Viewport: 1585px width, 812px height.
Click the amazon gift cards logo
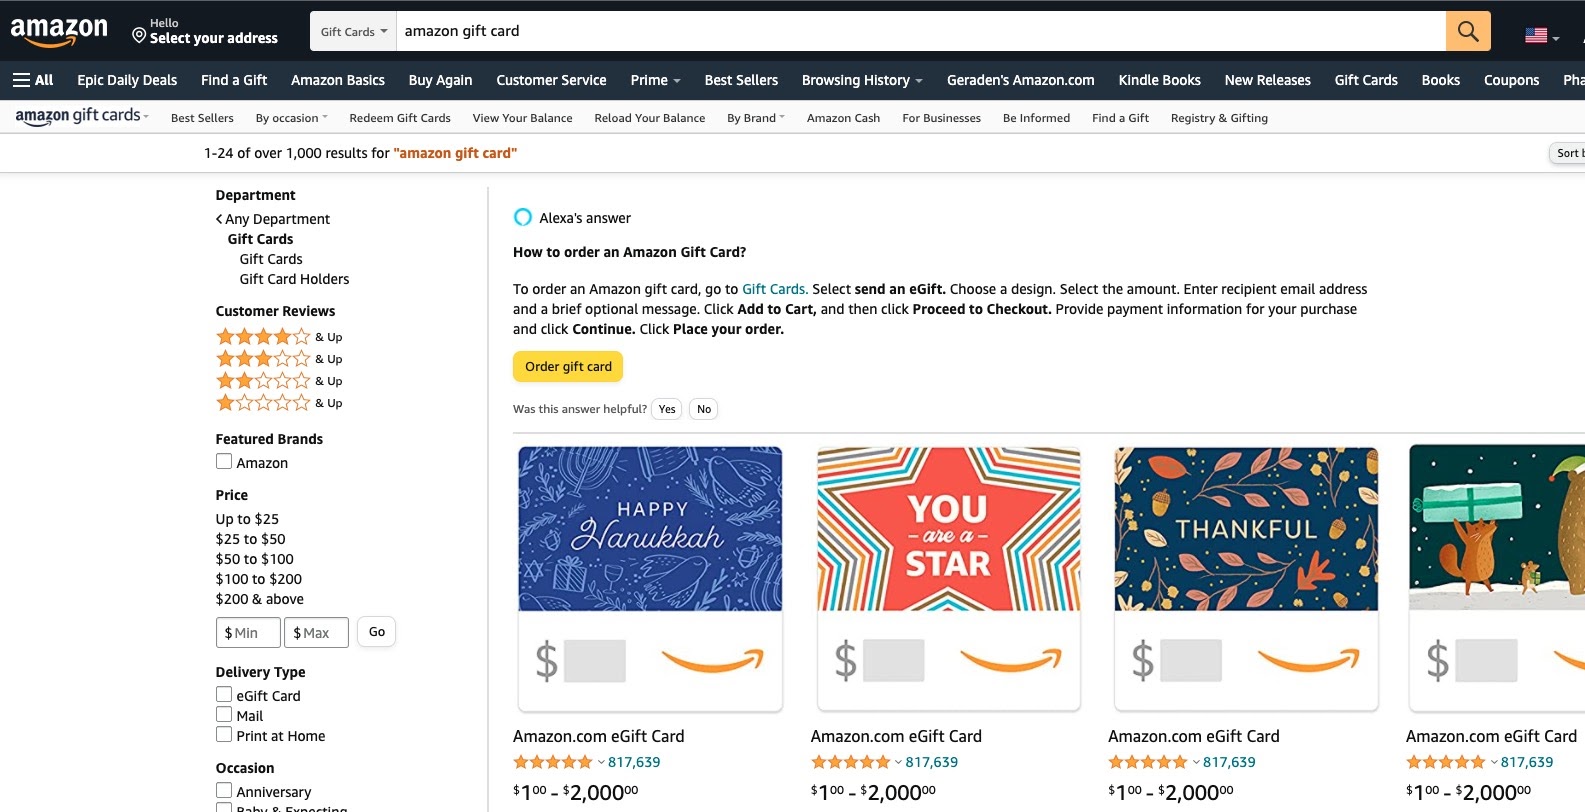(x=78, y=116)
